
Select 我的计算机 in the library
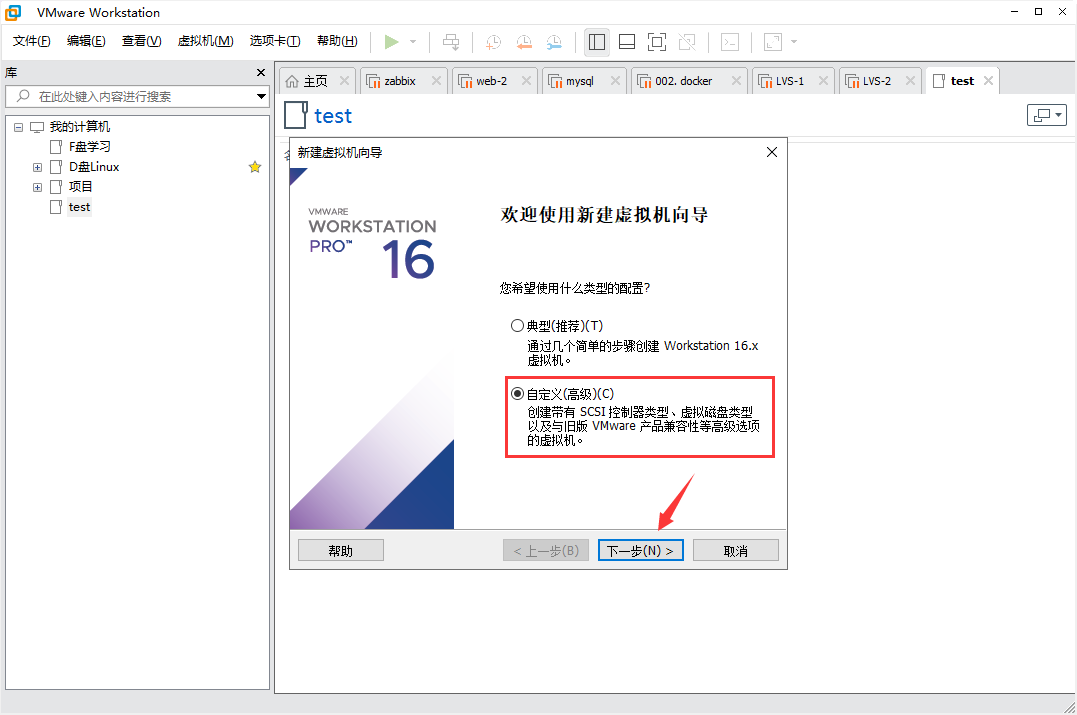[80, 127]
